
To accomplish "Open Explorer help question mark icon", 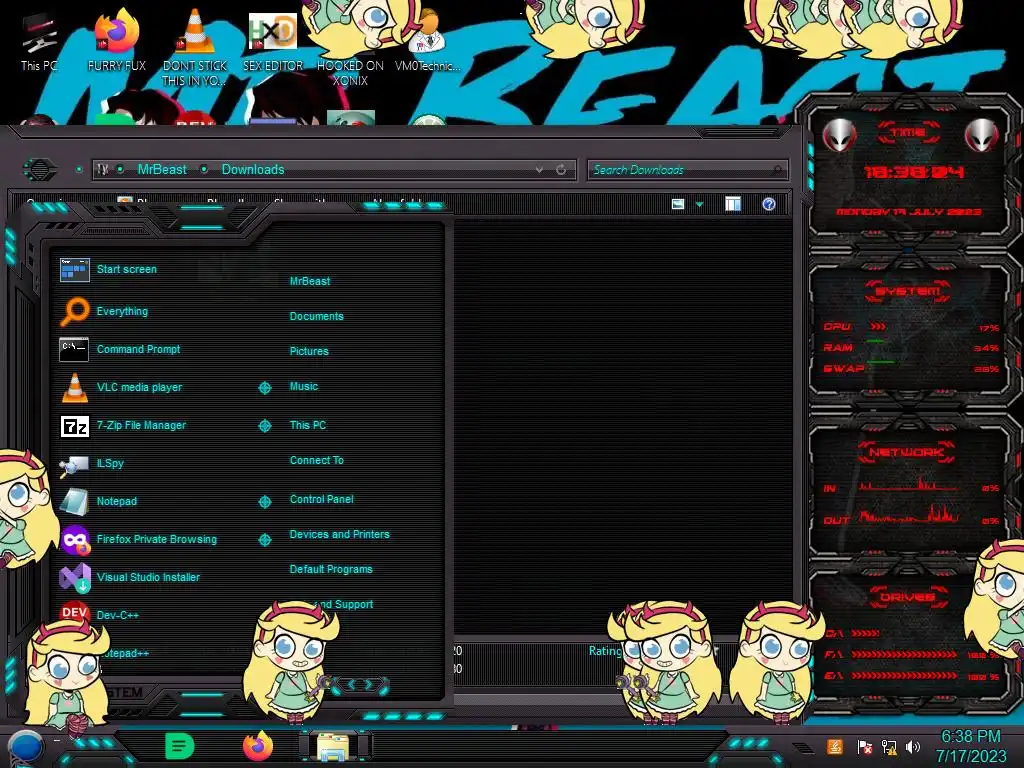I will [769, 204].
